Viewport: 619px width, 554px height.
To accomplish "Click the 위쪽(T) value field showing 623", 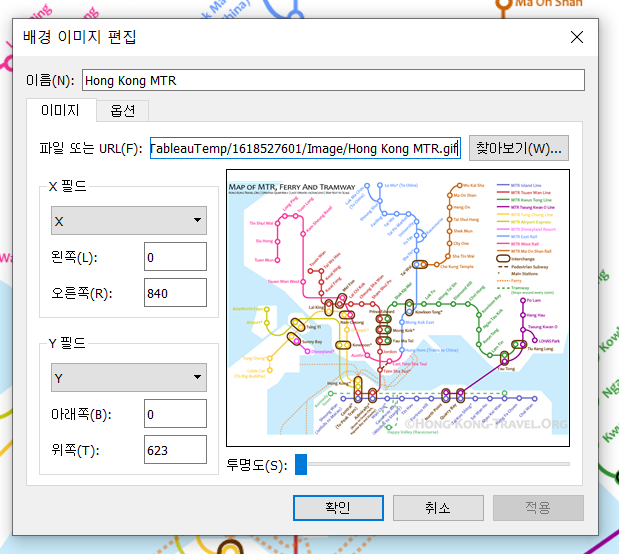I will point(175,449).
